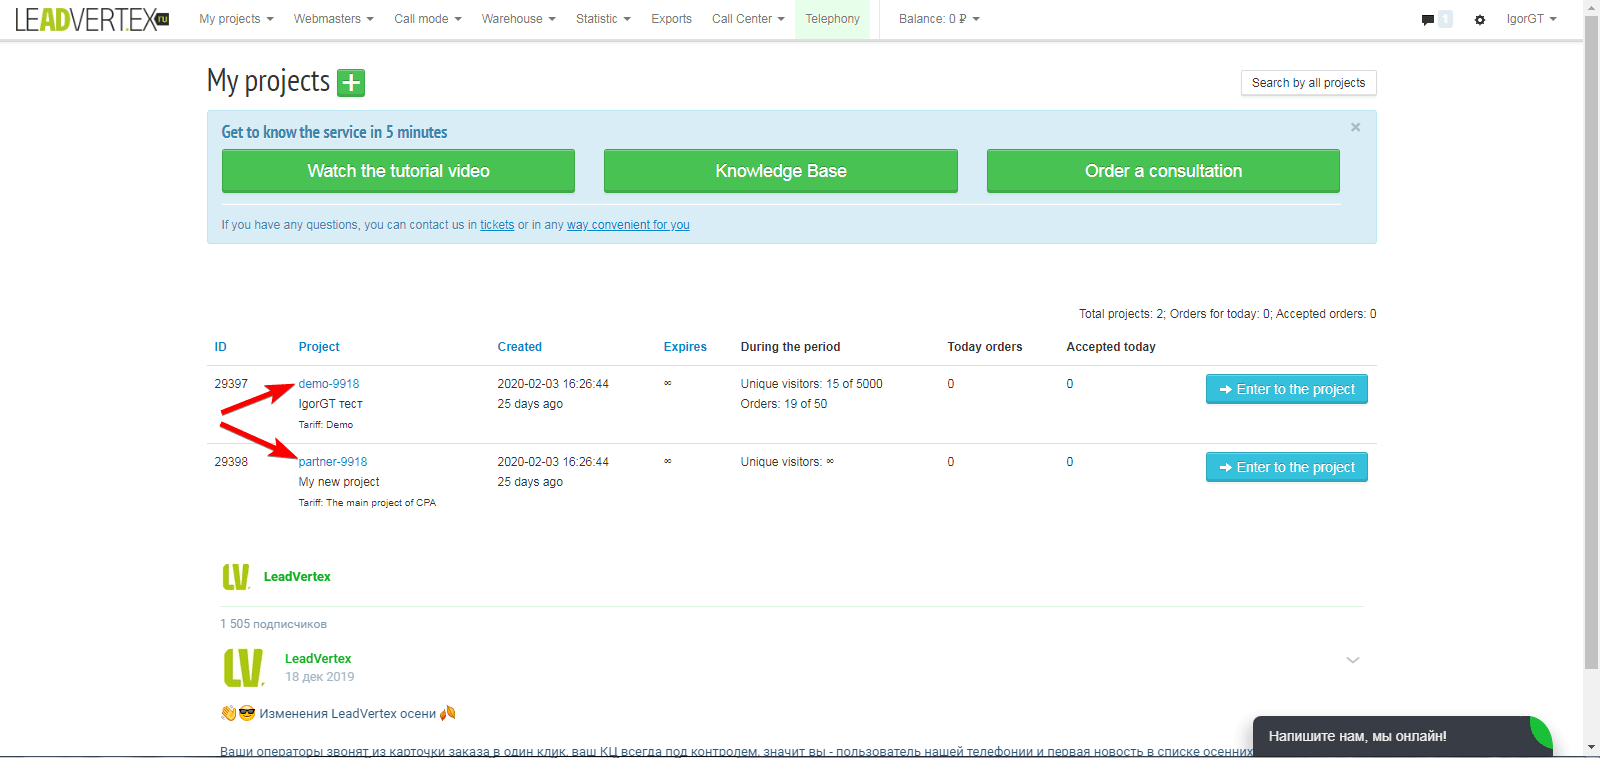Click project ID 29398 cell
The width and height of the screenshot is (1600, 758).
coord(231,462)
